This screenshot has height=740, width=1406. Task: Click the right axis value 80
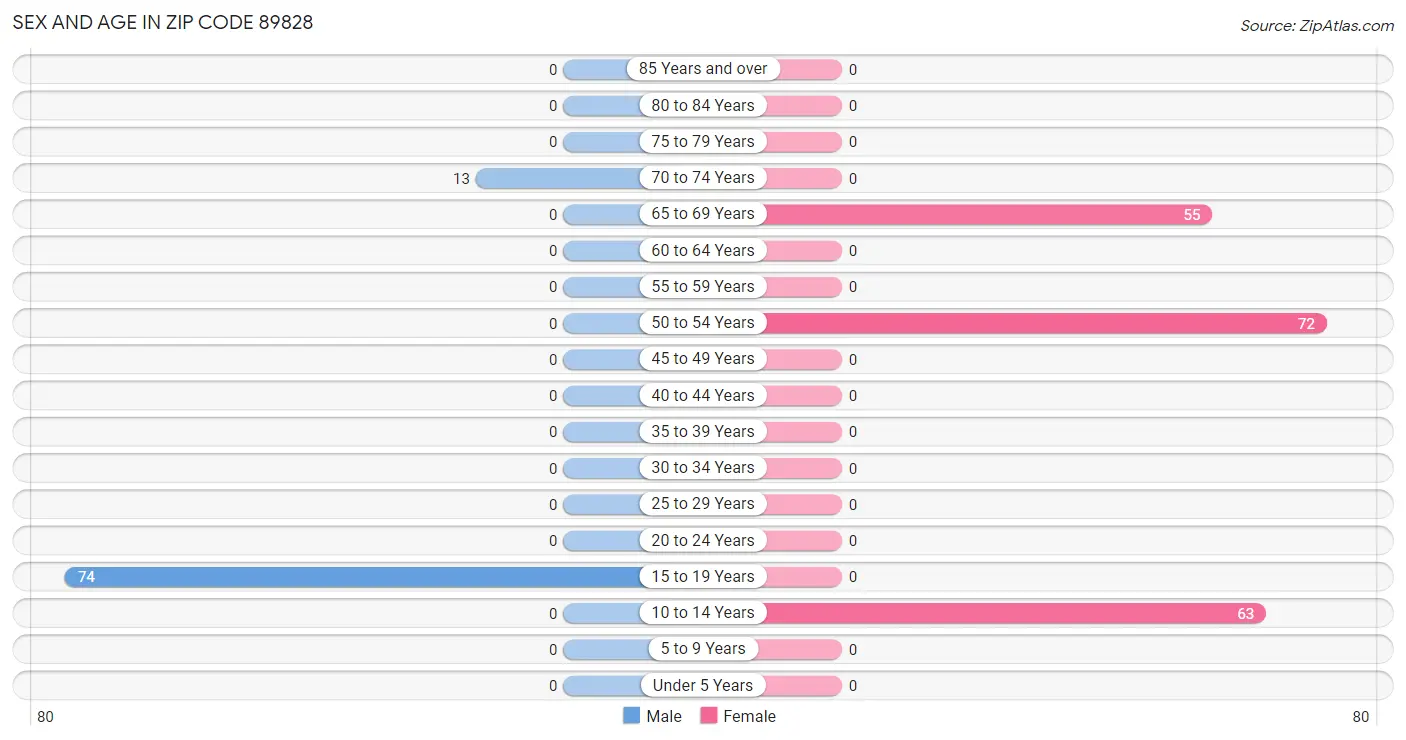click(x=1360, y=717)
